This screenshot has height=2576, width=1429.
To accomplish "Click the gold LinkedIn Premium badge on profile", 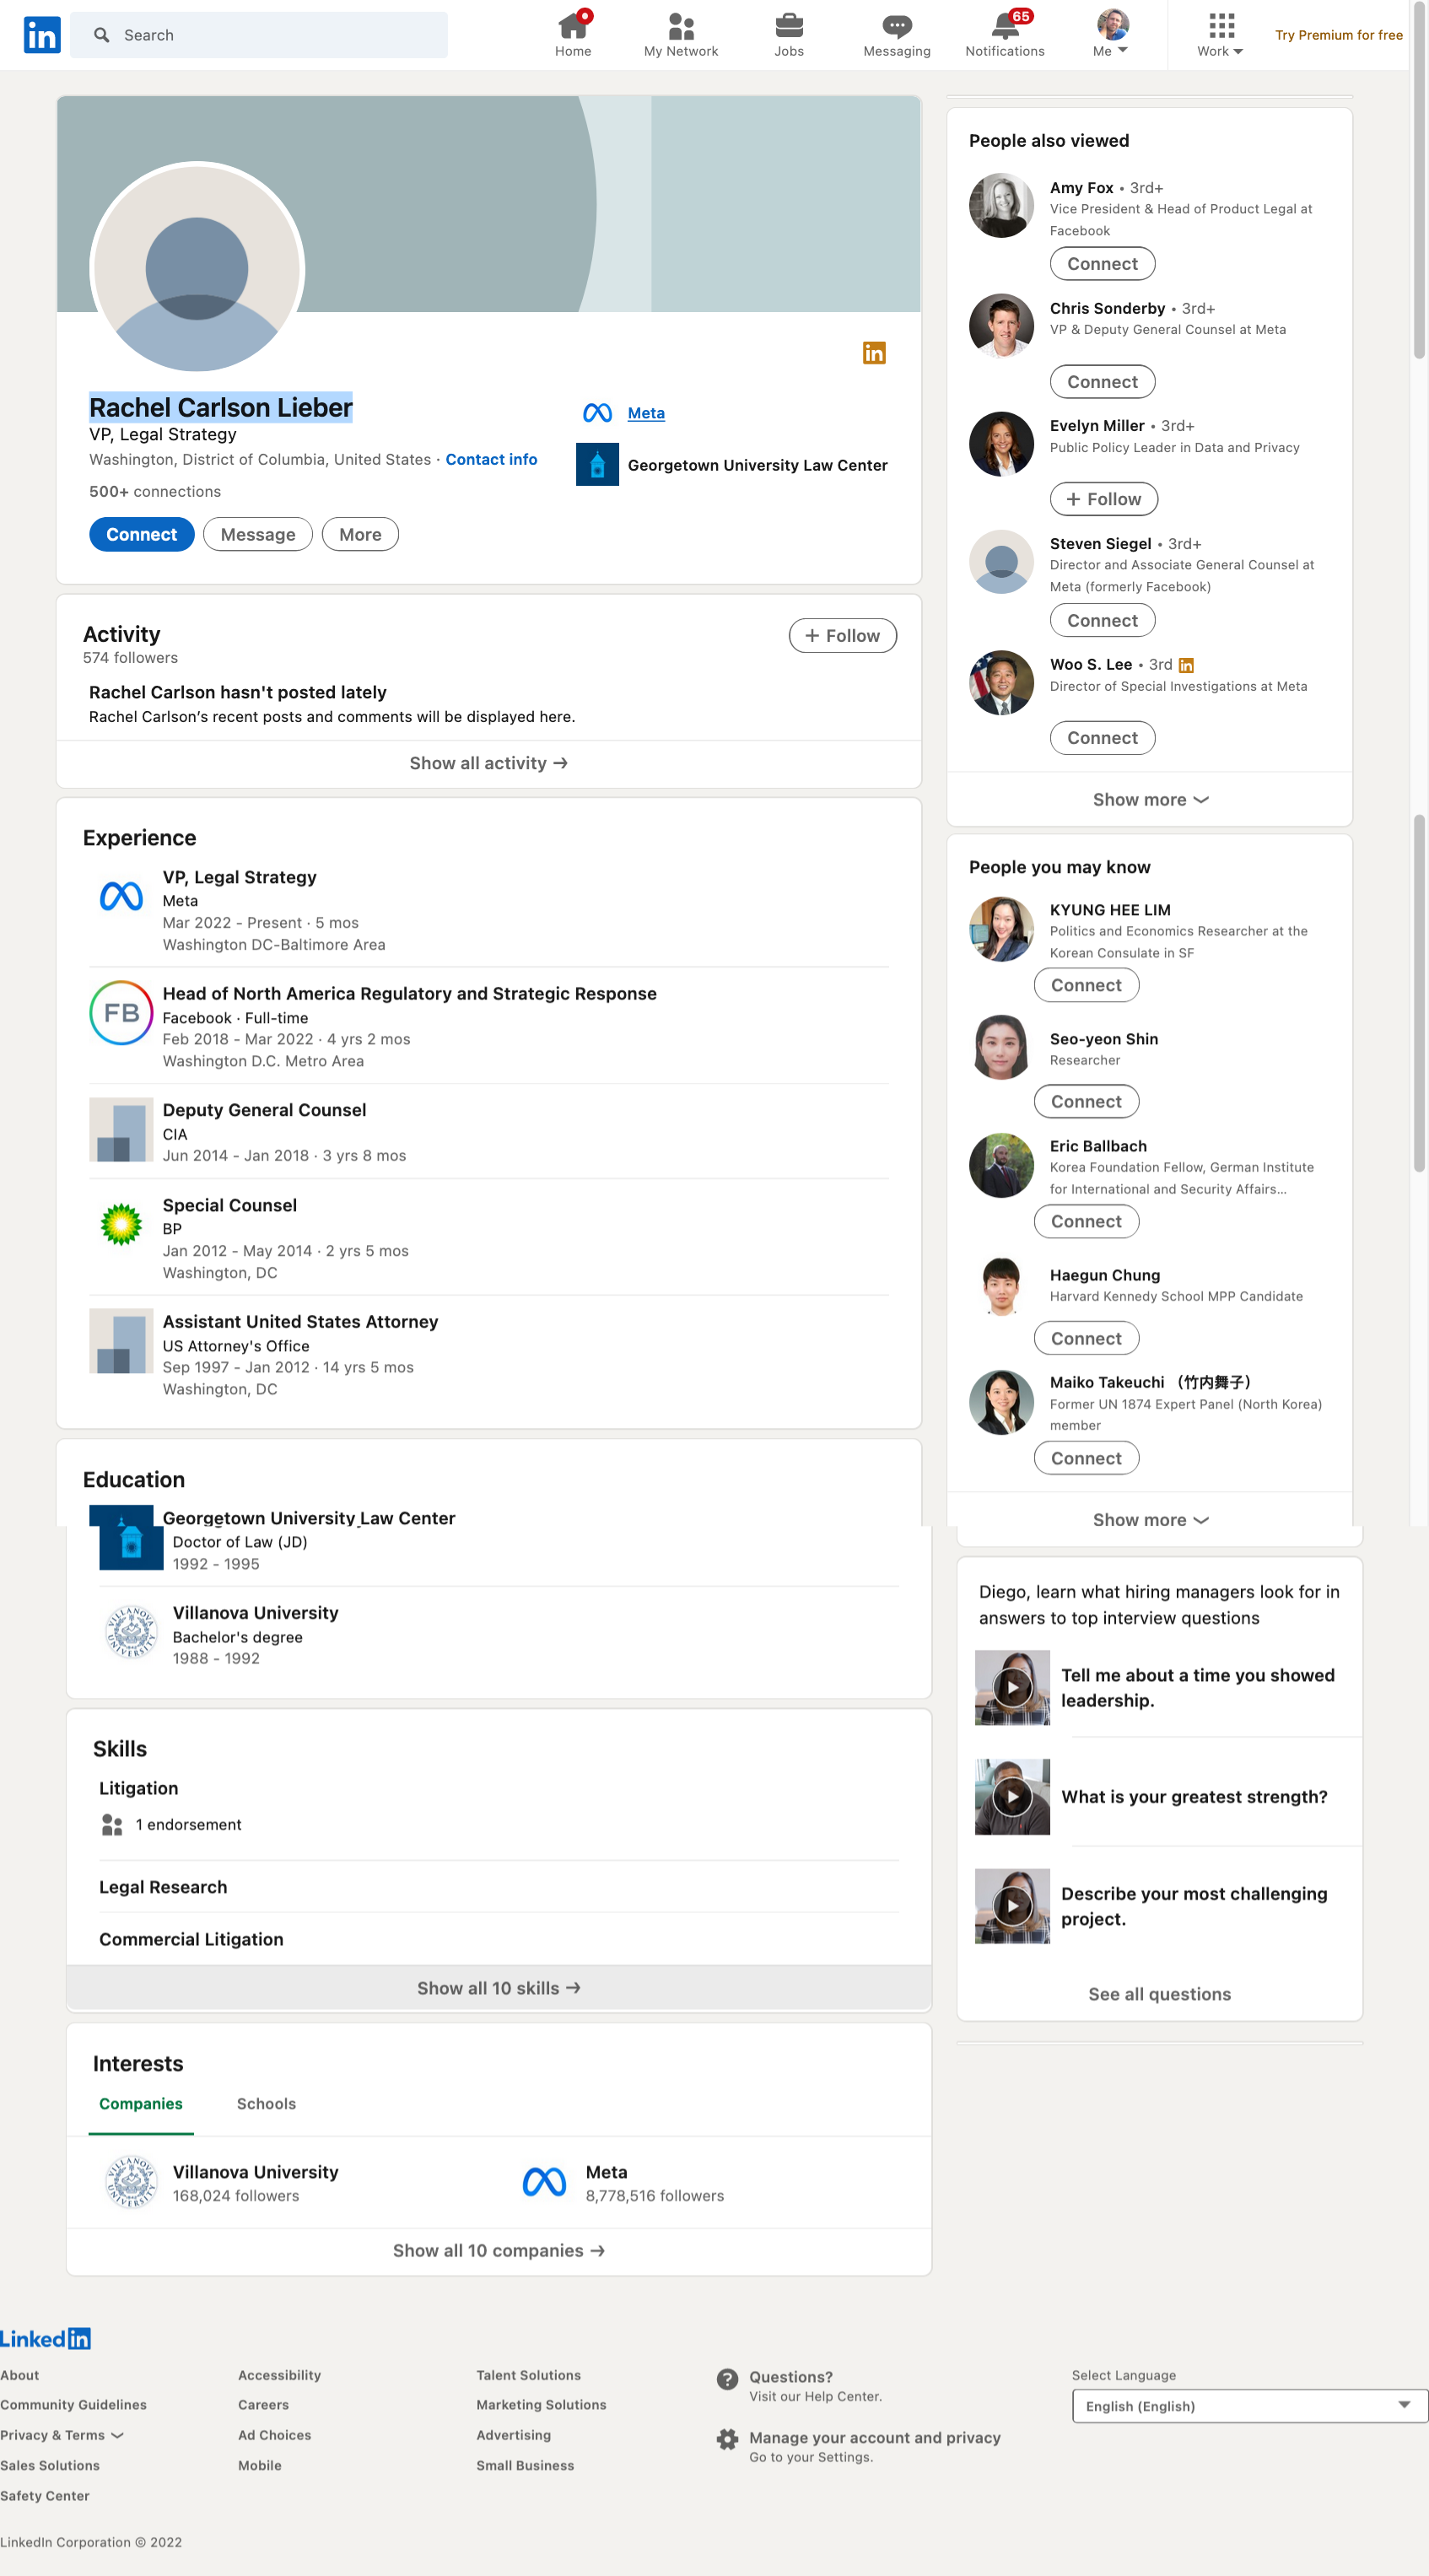I will pos(874,353).
